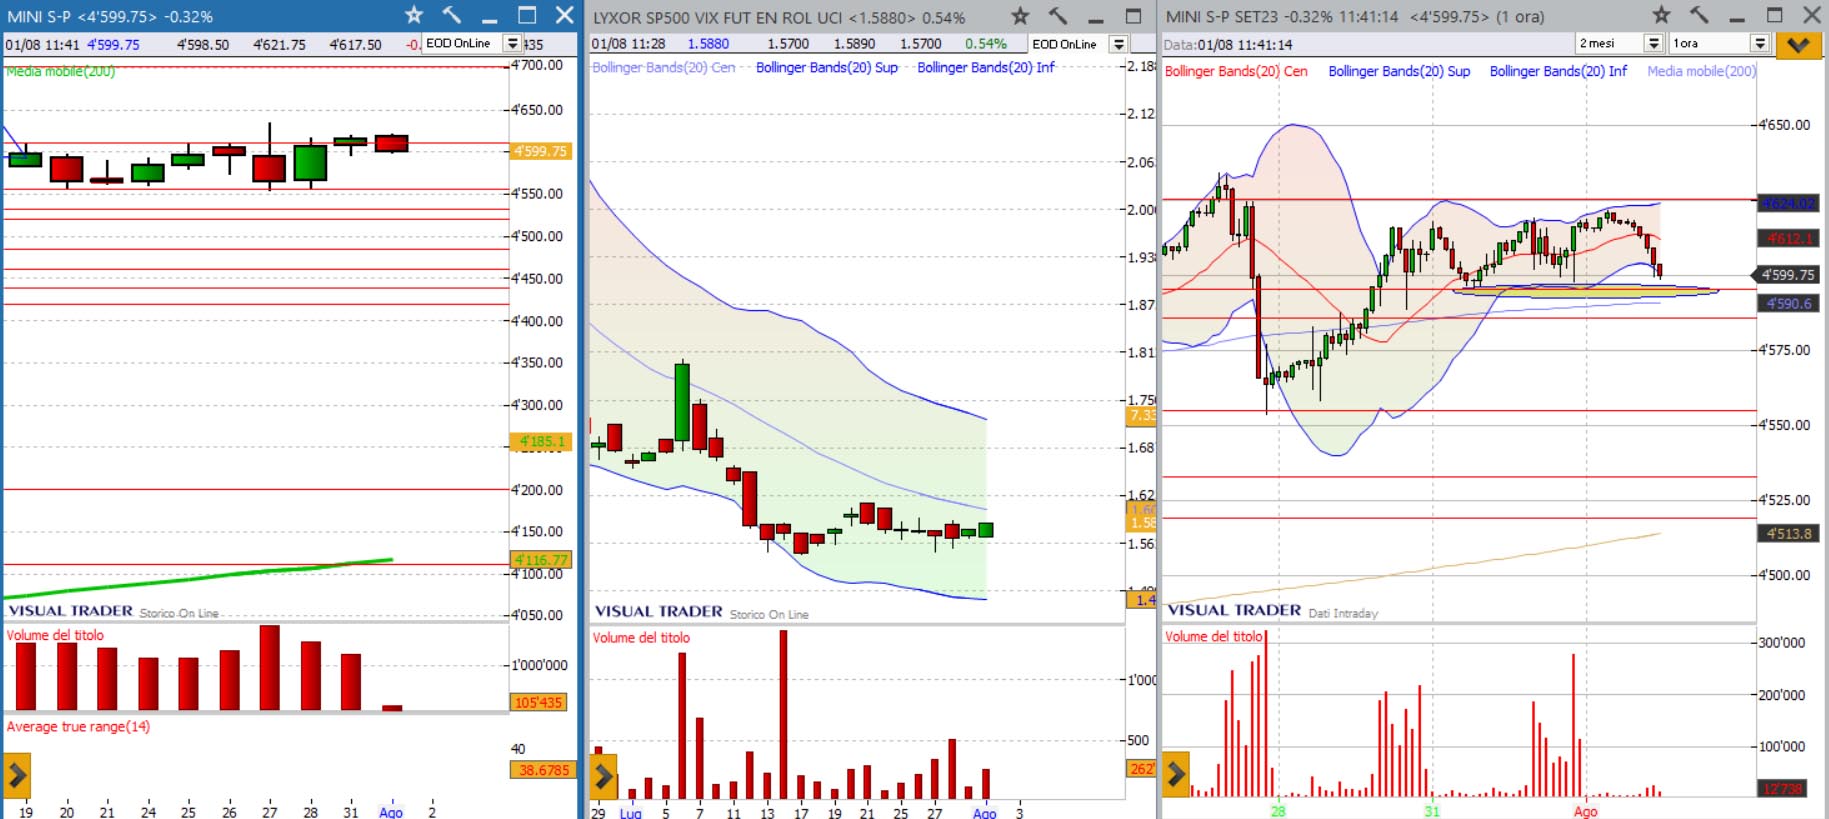The height and width of the screenshot is (819, 1829).
Task: Click the orange 4'599.75 price tag in the daily chart
Action: coord(540,151)
